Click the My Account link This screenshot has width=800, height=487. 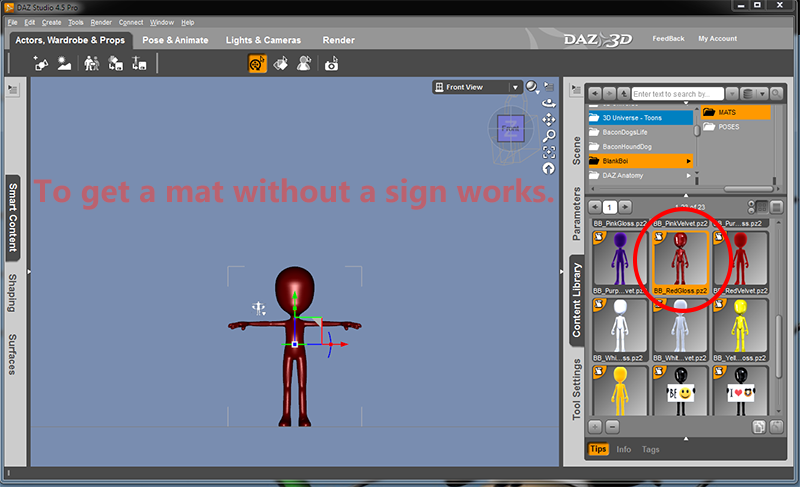pos(717,38)
